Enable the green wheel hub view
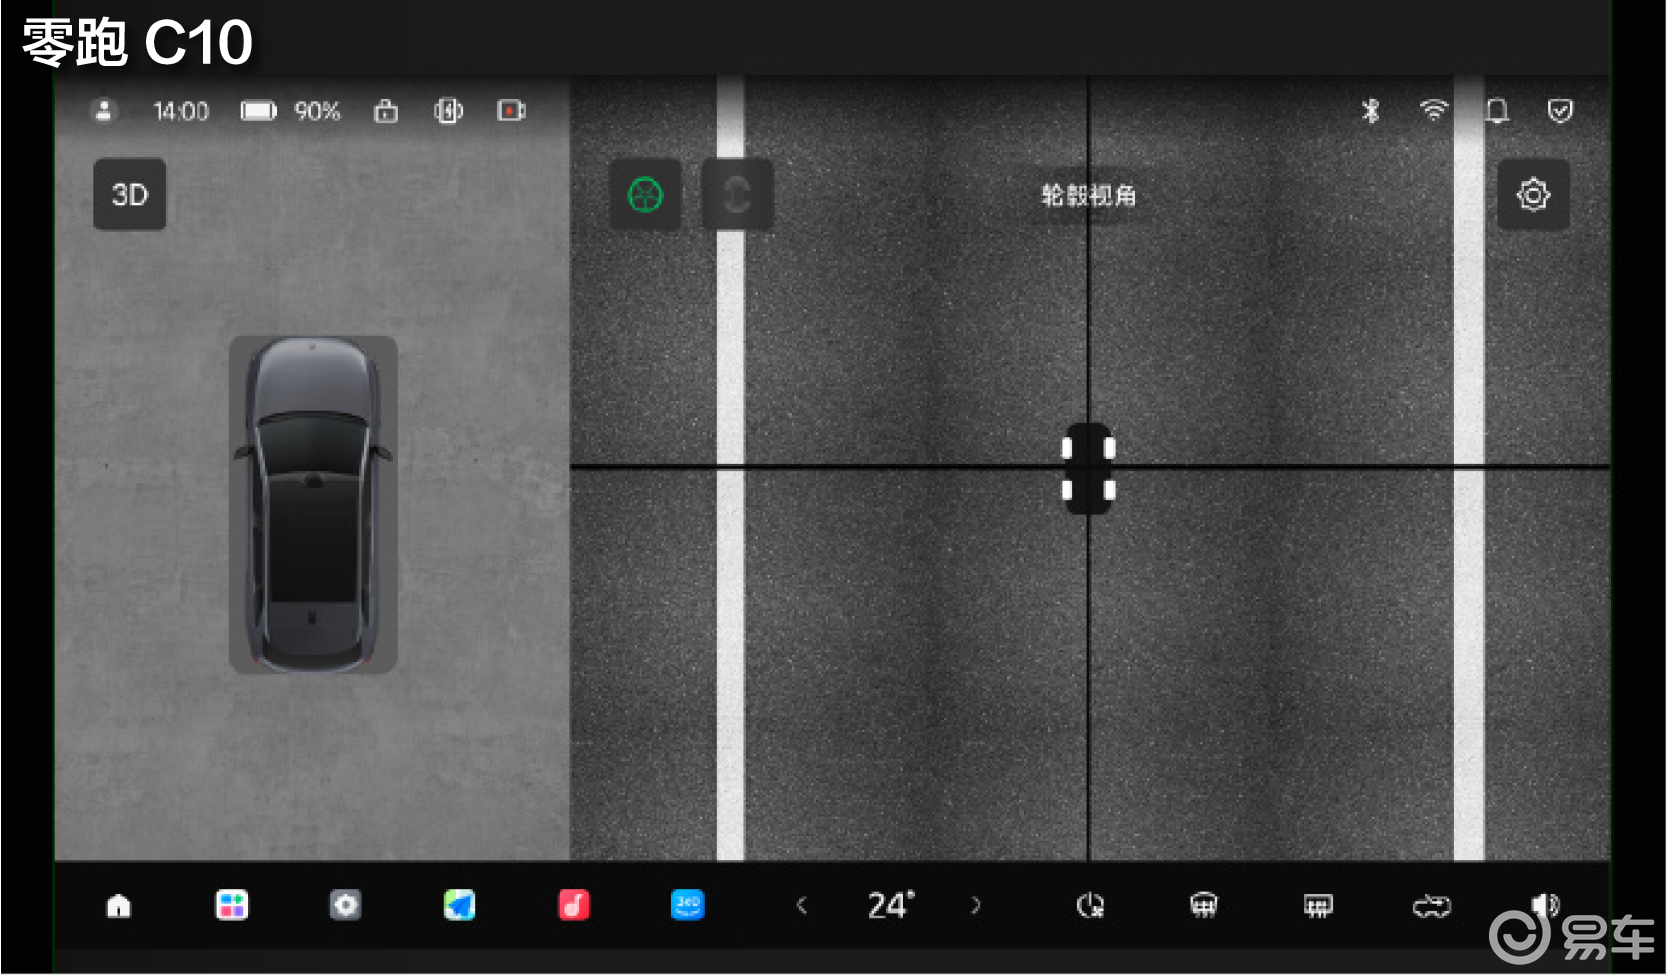Viewport: 1667px width, 975px height. [646, 195]
